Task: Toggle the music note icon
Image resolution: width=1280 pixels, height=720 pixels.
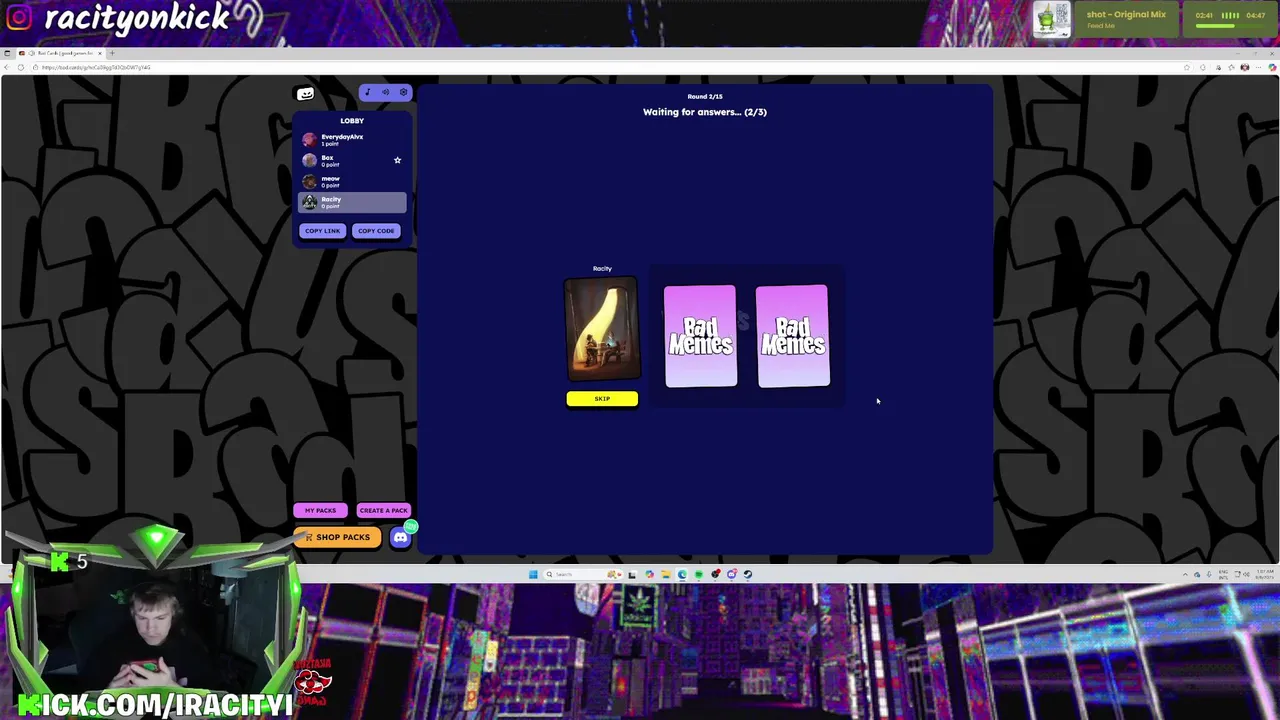Action: pyautogui.click(x=367, y=93)
